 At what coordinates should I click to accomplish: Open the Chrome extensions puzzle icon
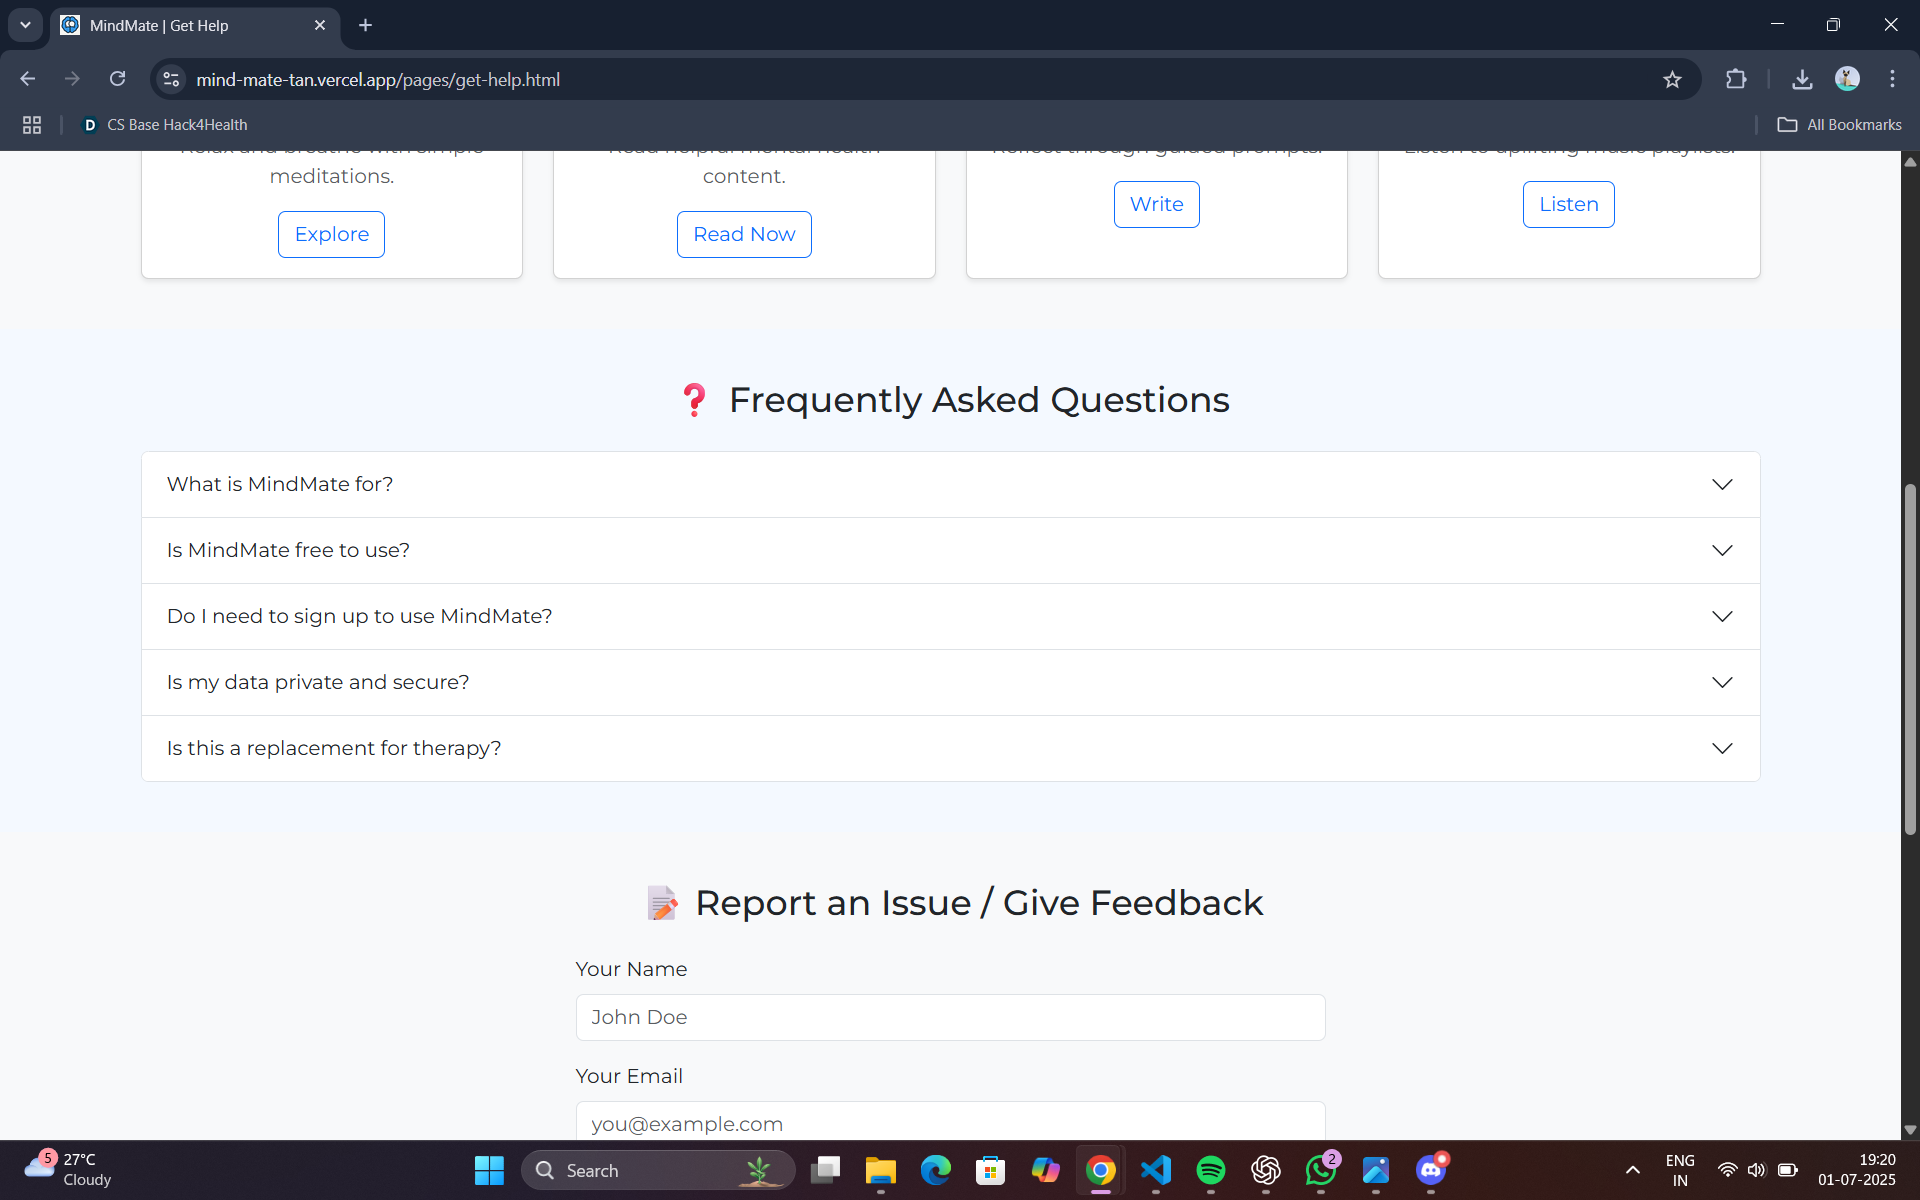(x=1736, y=80)
